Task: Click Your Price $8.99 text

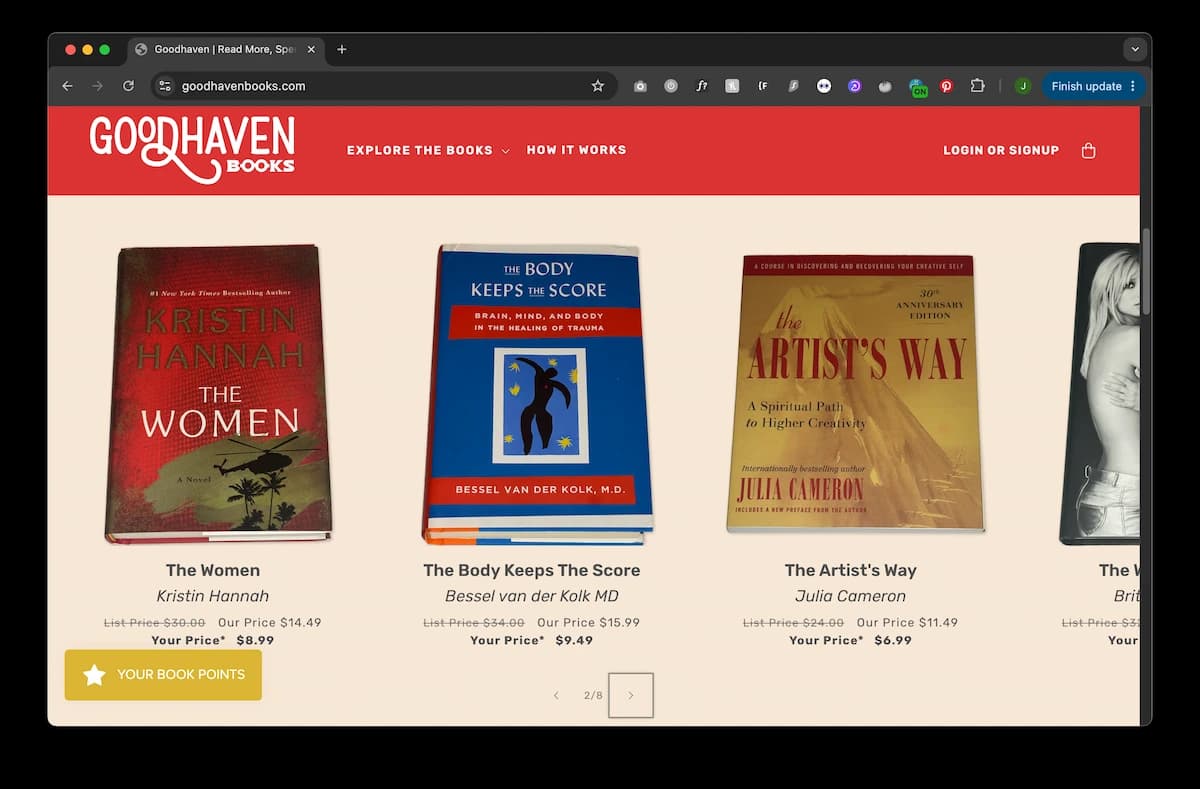Action: tap(213, 640)
